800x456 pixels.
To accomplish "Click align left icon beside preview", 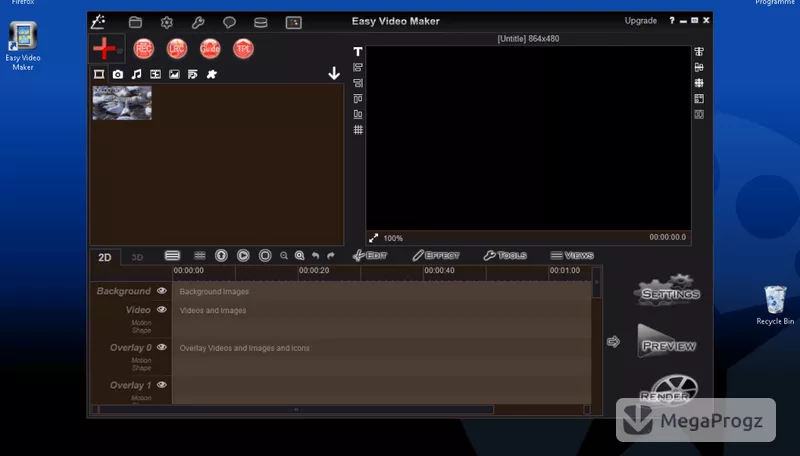I will coord(358,67).
